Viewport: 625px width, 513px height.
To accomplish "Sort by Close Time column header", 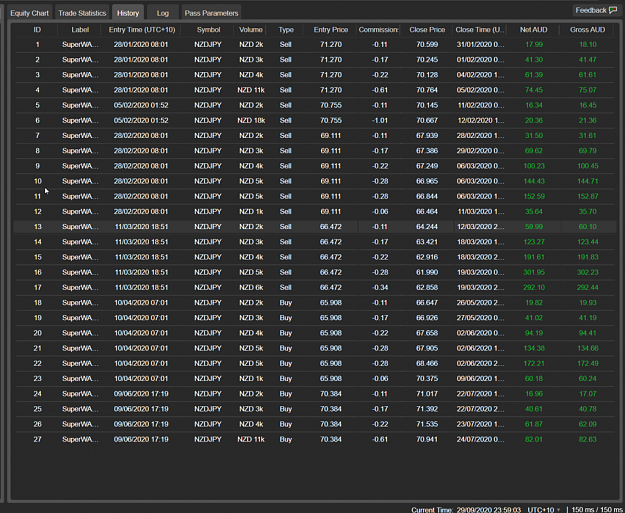I will point(480,29).
